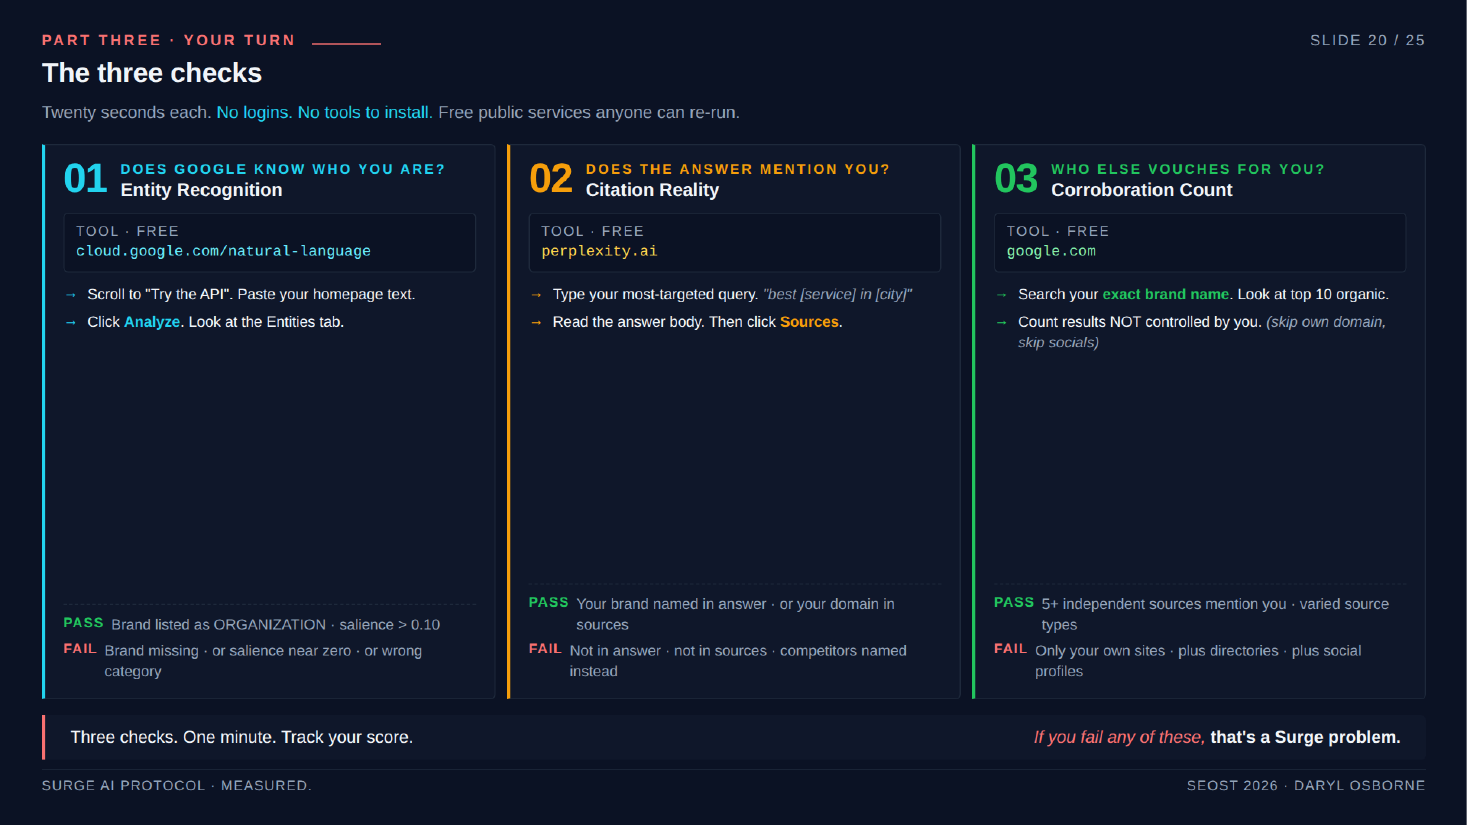Select the highlighted phrase "exact brand name"
The width and height of the screenshot is (1467, 825).
point(1166,294)
